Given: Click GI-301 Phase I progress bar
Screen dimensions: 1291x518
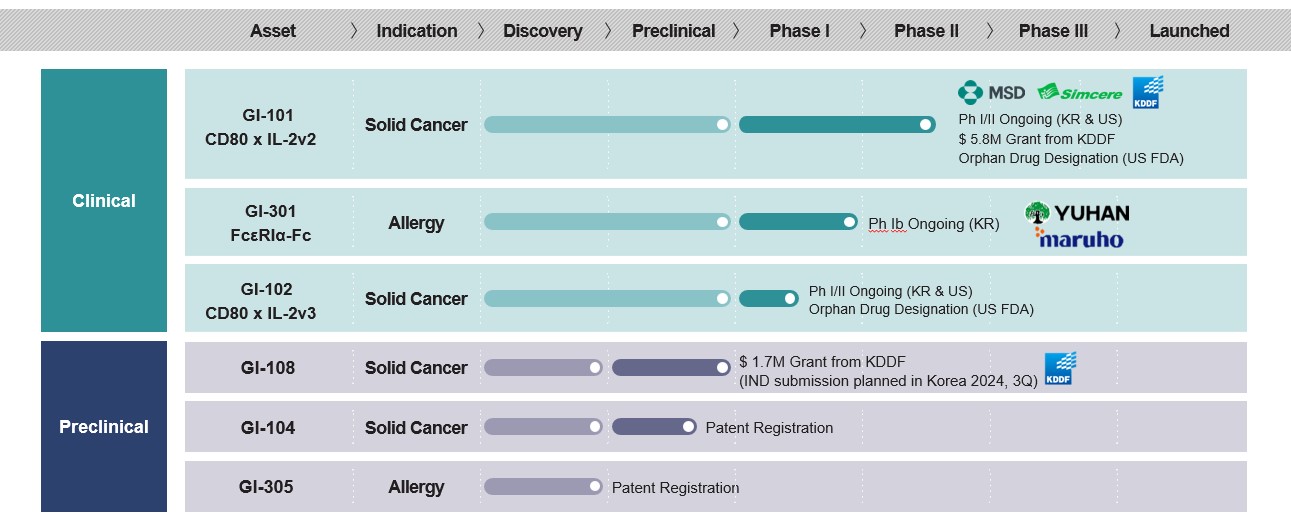Looking at the screenshot, I should coord(797,222).
